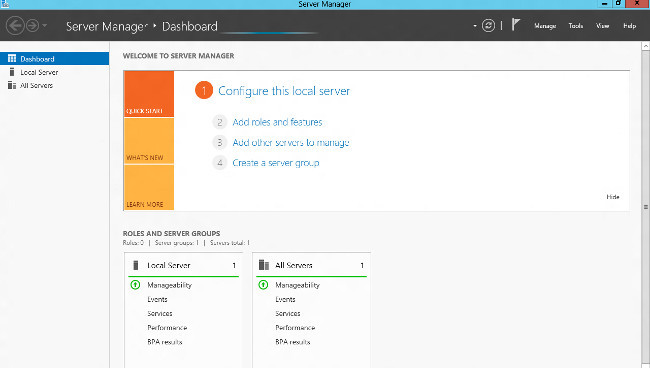Open the navigation history dropdown arrow

(44, 26)
